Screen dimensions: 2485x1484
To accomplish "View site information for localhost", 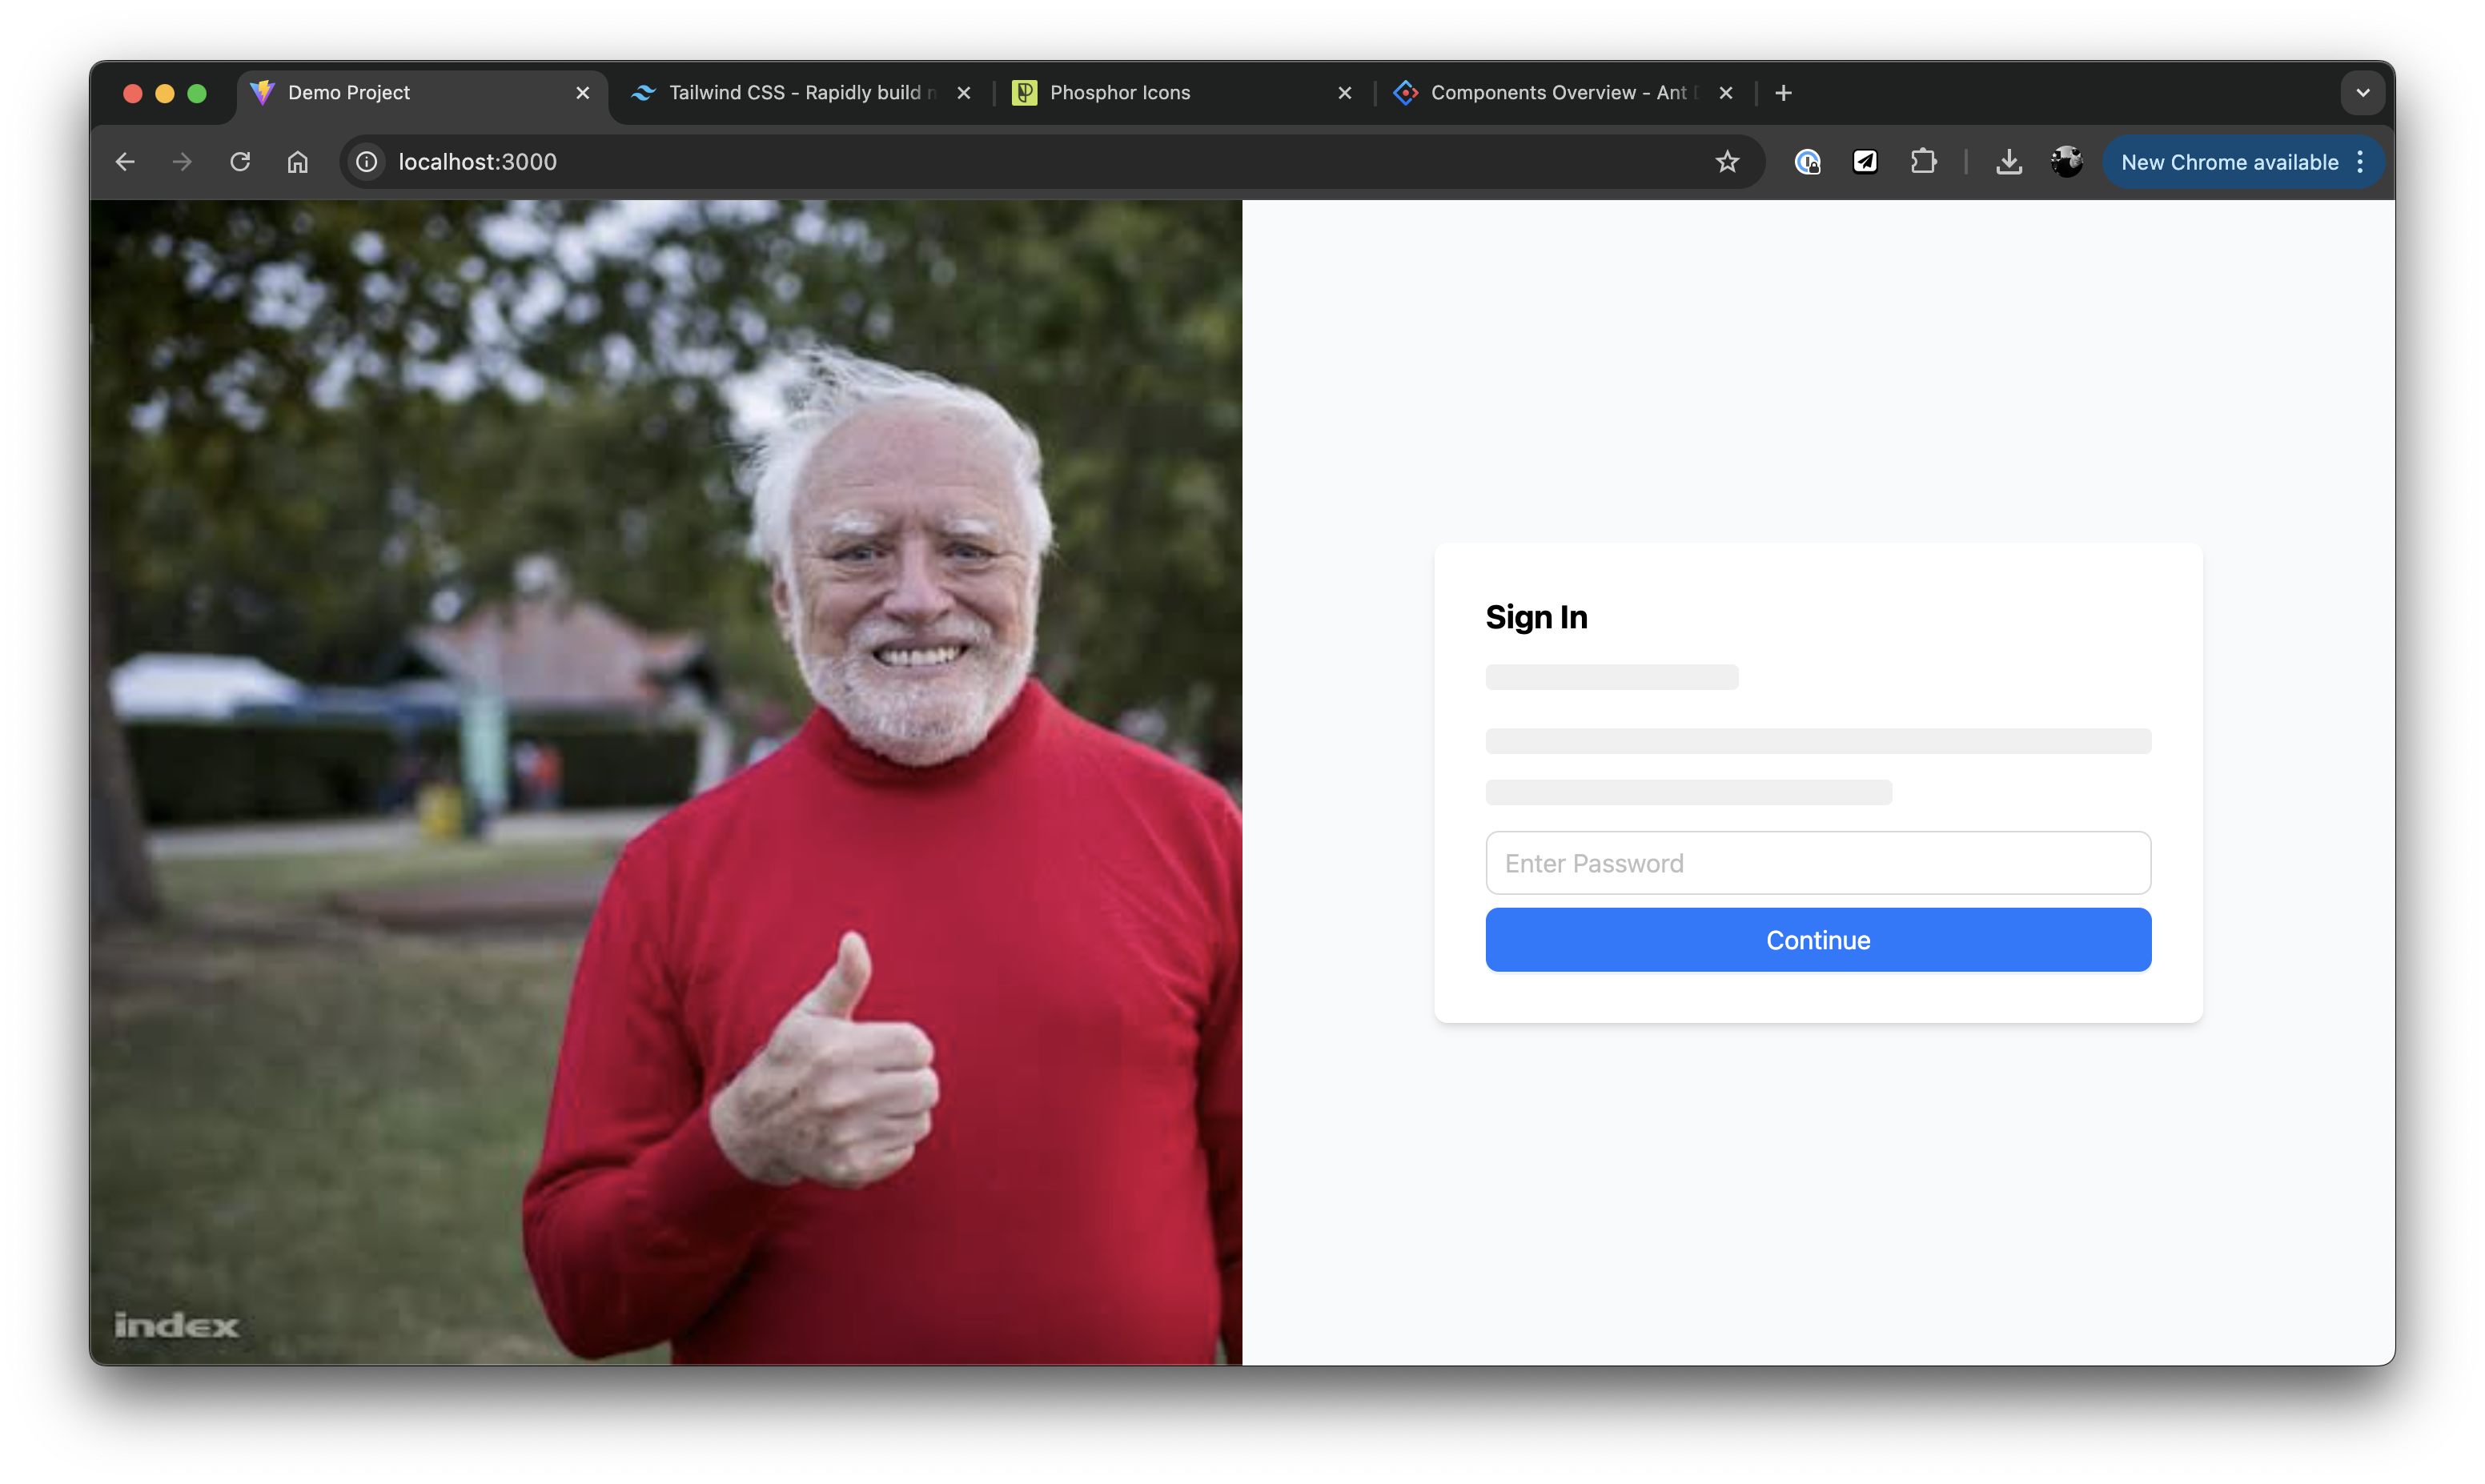I will [x=367, y=162].
